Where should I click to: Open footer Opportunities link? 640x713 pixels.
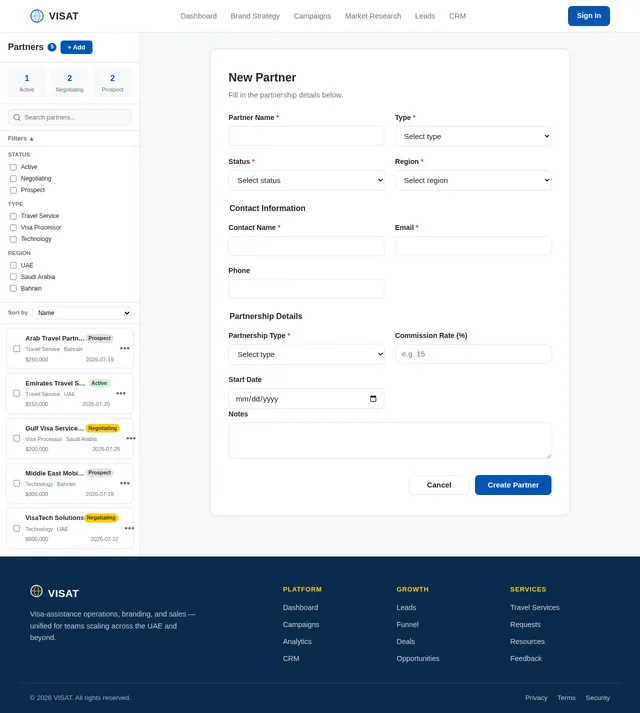[418, 658]
